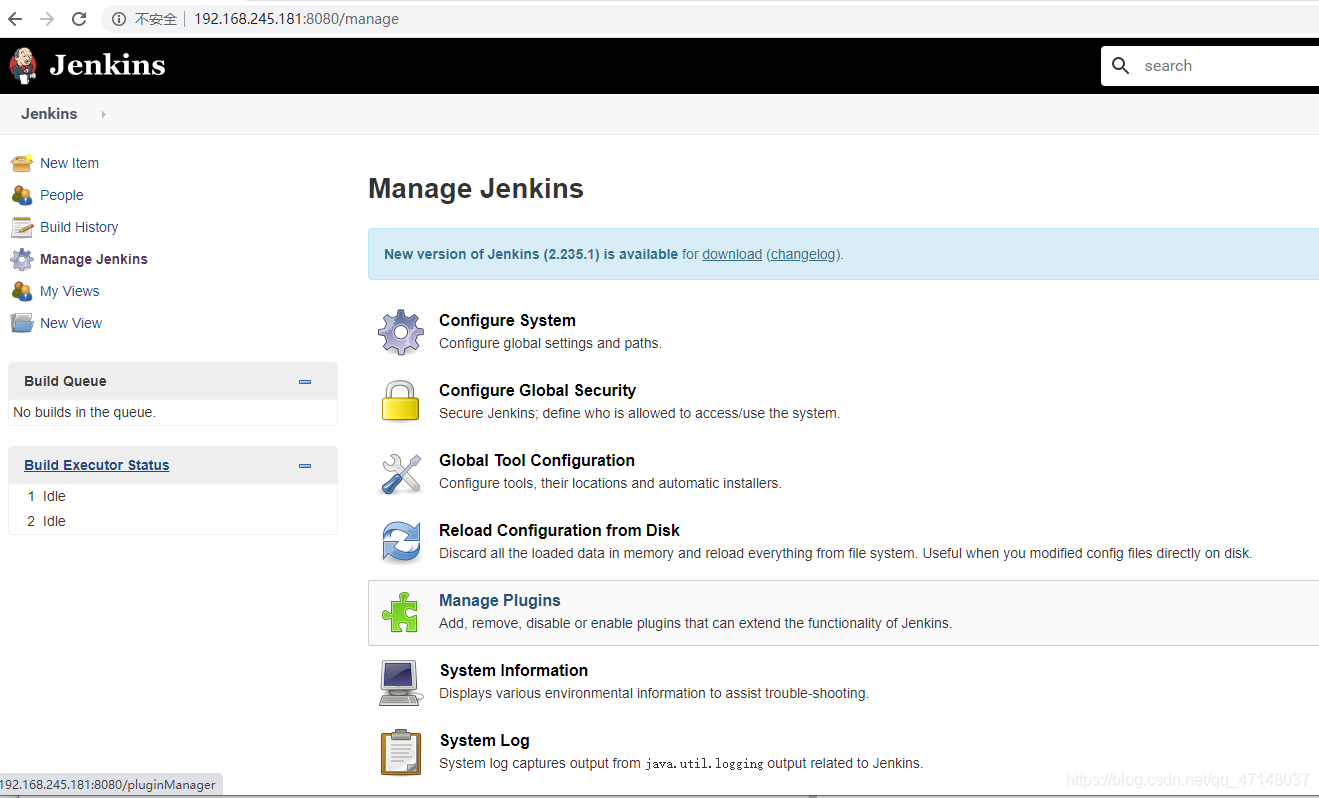Open the Build Executor Status link

[97, 465]
